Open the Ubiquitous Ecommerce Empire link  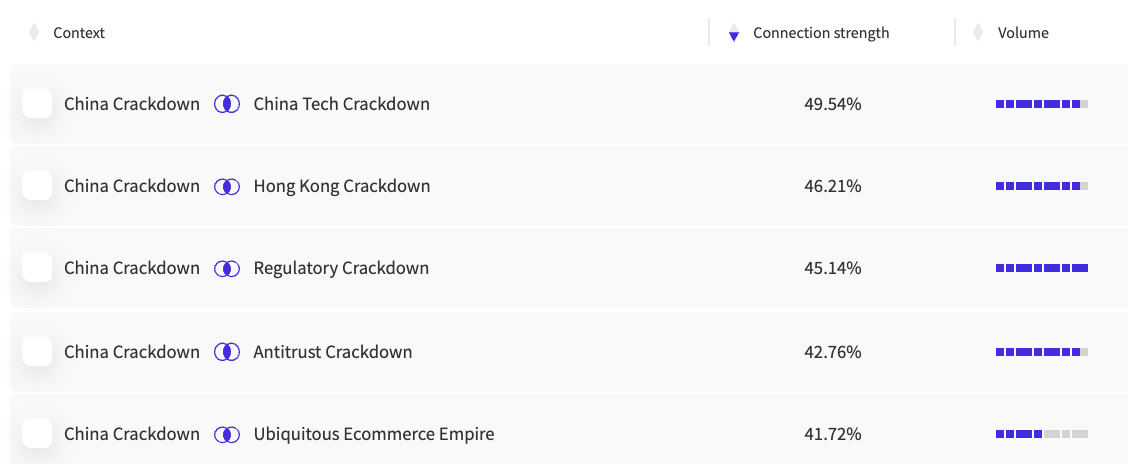tap(374, 435)
